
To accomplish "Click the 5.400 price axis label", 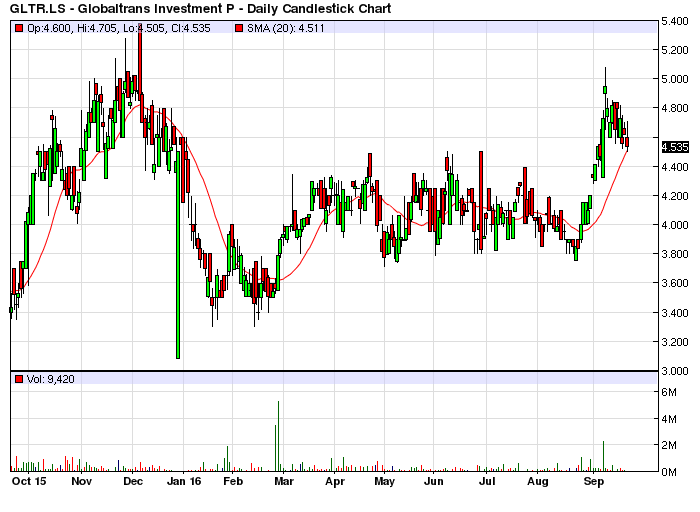I will (x=675, y=21).
